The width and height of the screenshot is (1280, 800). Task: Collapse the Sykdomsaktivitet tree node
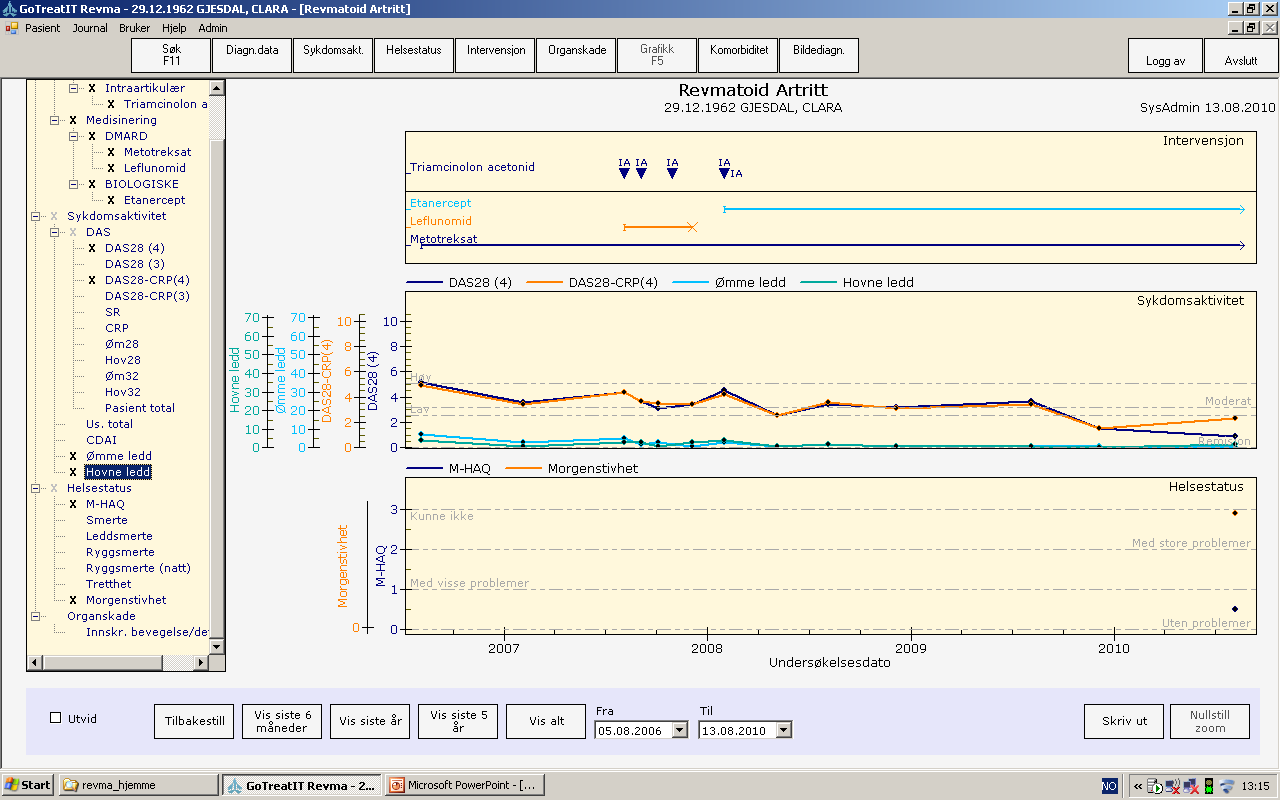(x=35, y=216)
